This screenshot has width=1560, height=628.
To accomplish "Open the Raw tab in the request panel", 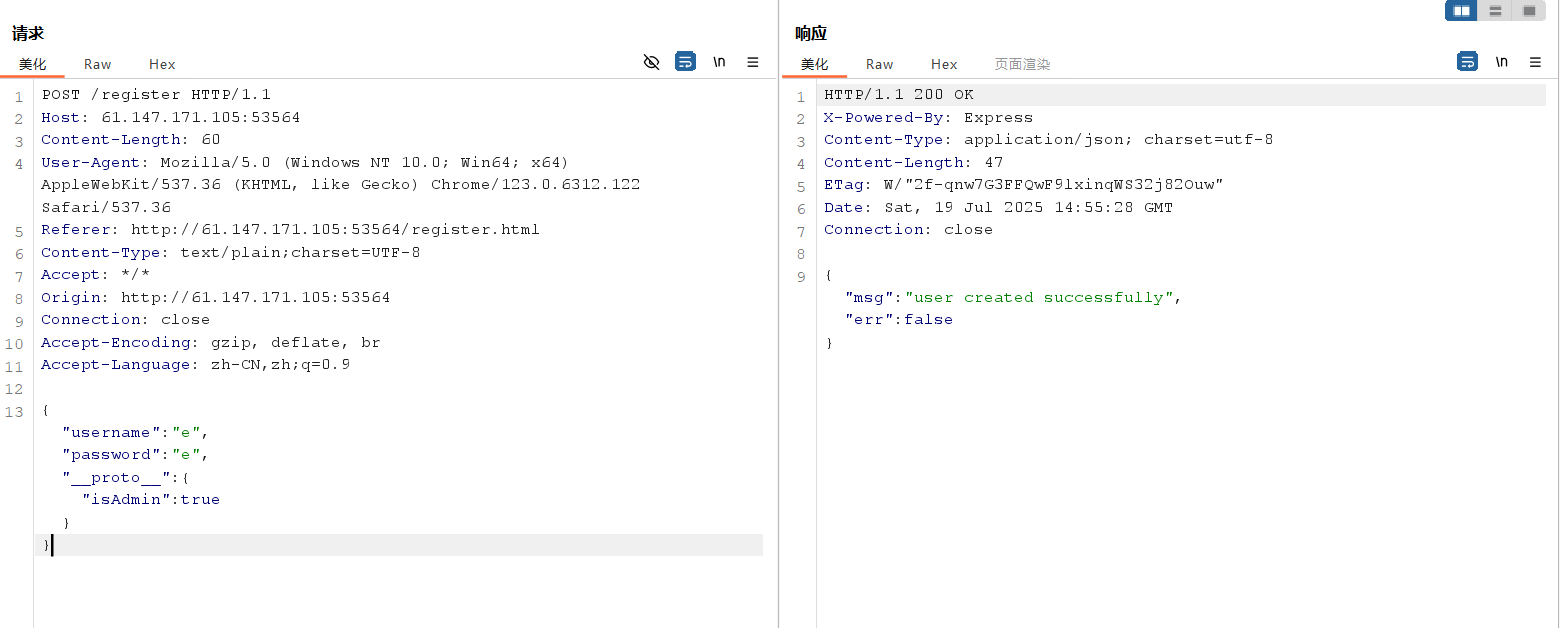I will coord(97,64).
